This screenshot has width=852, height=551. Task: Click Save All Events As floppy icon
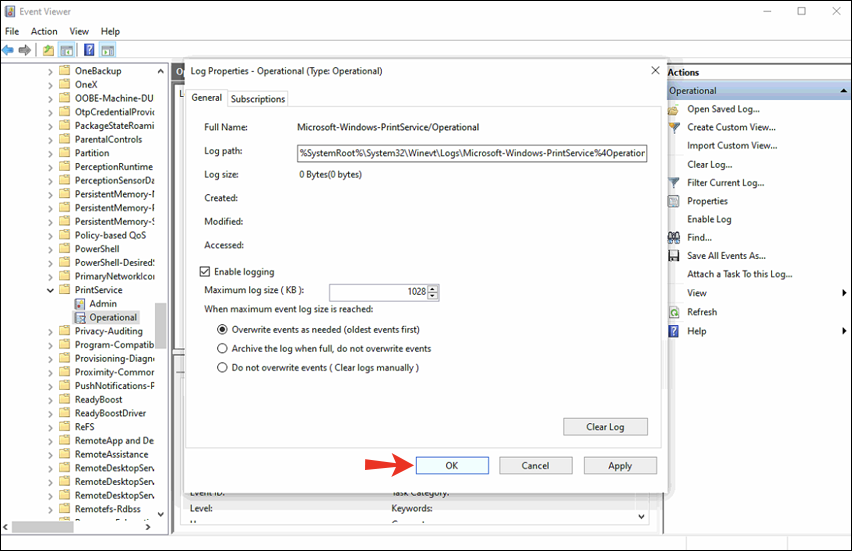tap(674, 256)
